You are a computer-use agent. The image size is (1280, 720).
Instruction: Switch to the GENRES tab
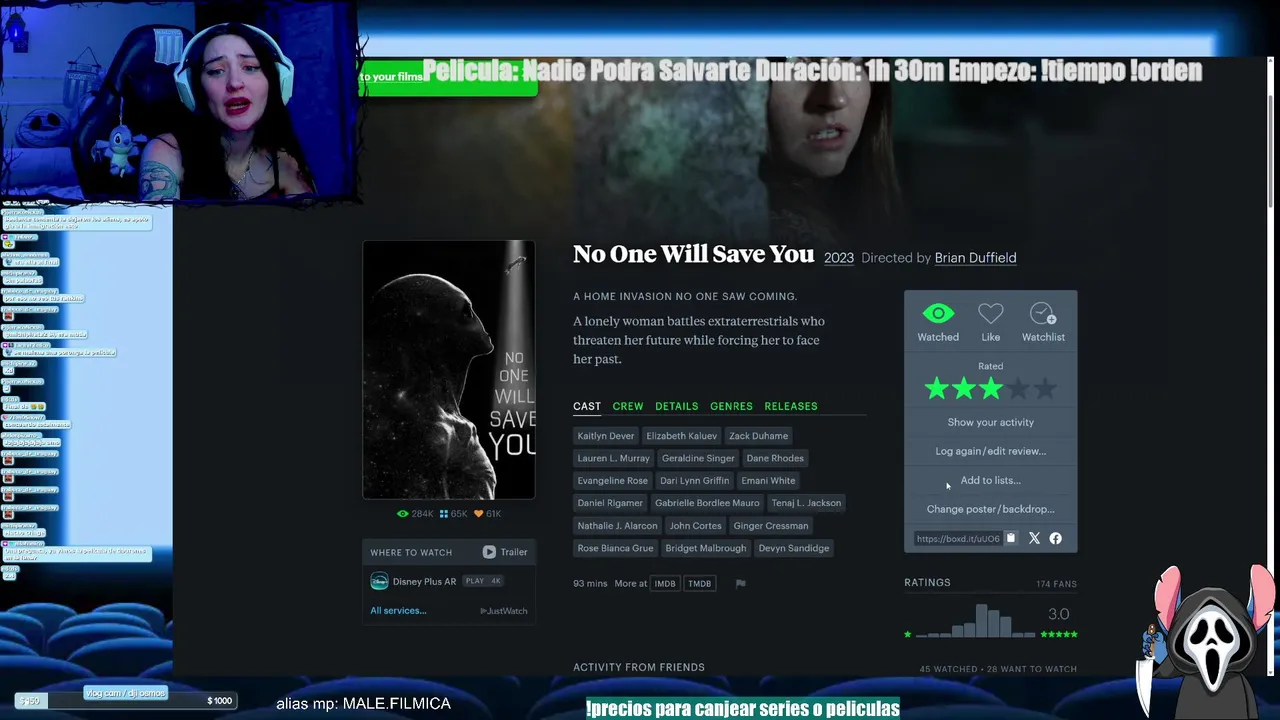pos(731,406)
